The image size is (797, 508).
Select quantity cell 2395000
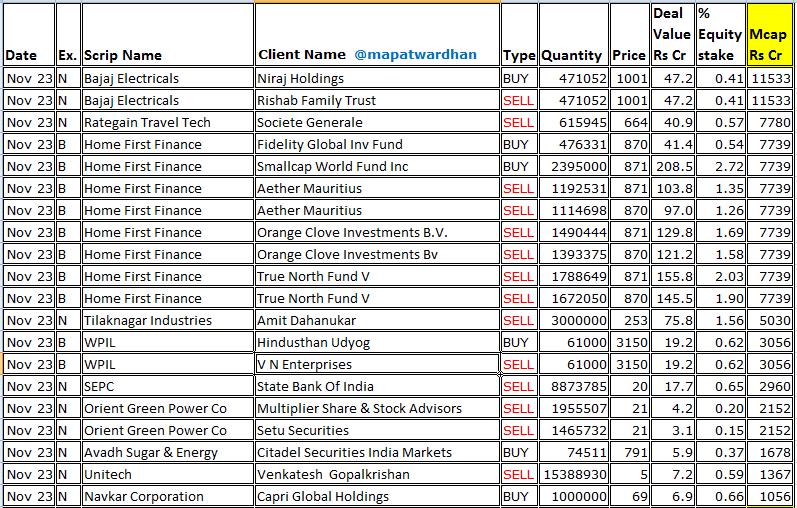click(x=574, y=166)
